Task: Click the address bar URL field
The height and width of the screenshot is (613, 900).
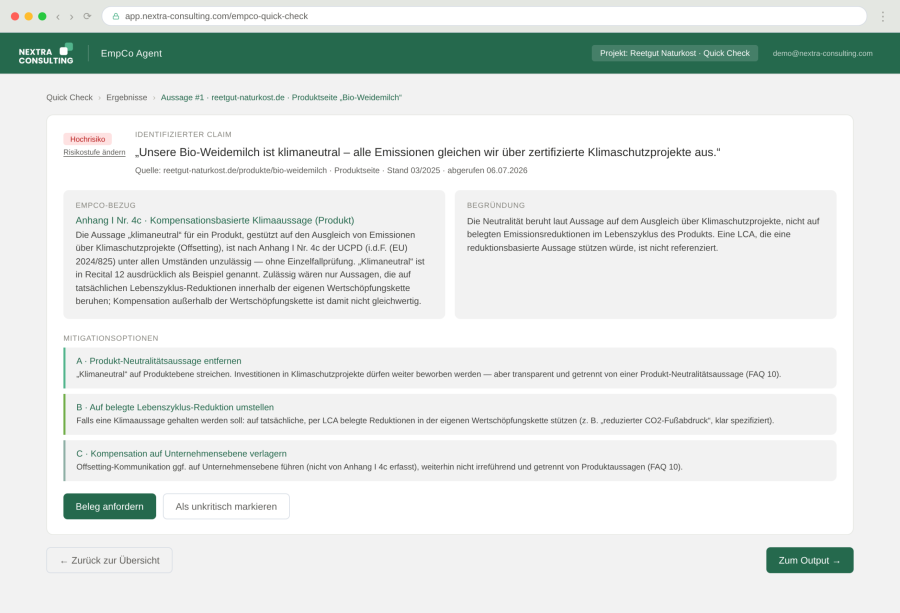Action: pos(484,16)
